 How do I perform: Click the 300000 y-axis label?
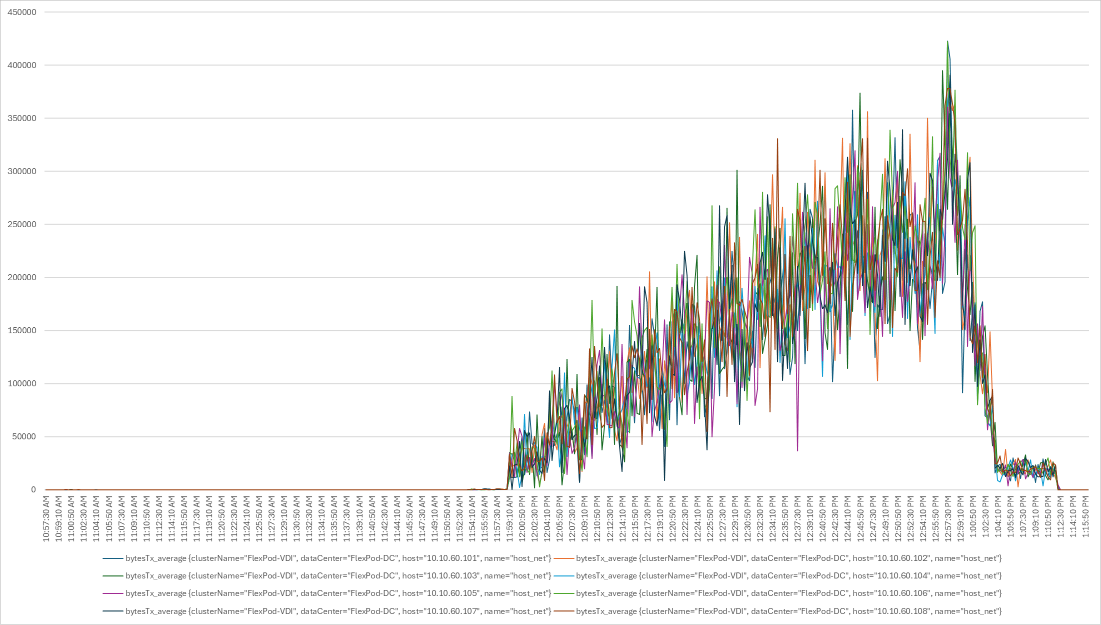pyautogui.click(x=20, y=171)
